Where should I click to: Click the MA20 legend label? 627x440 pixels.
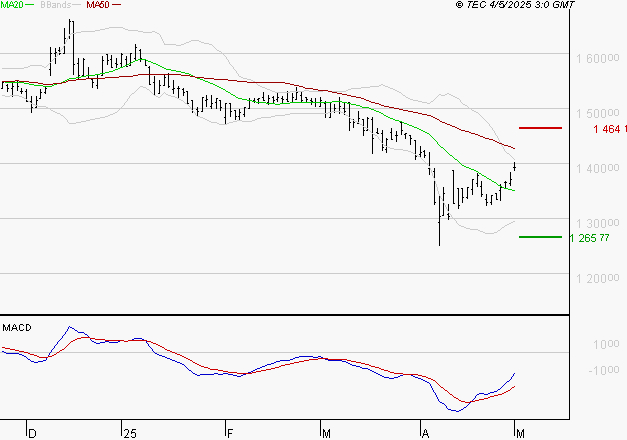[12, 5]
